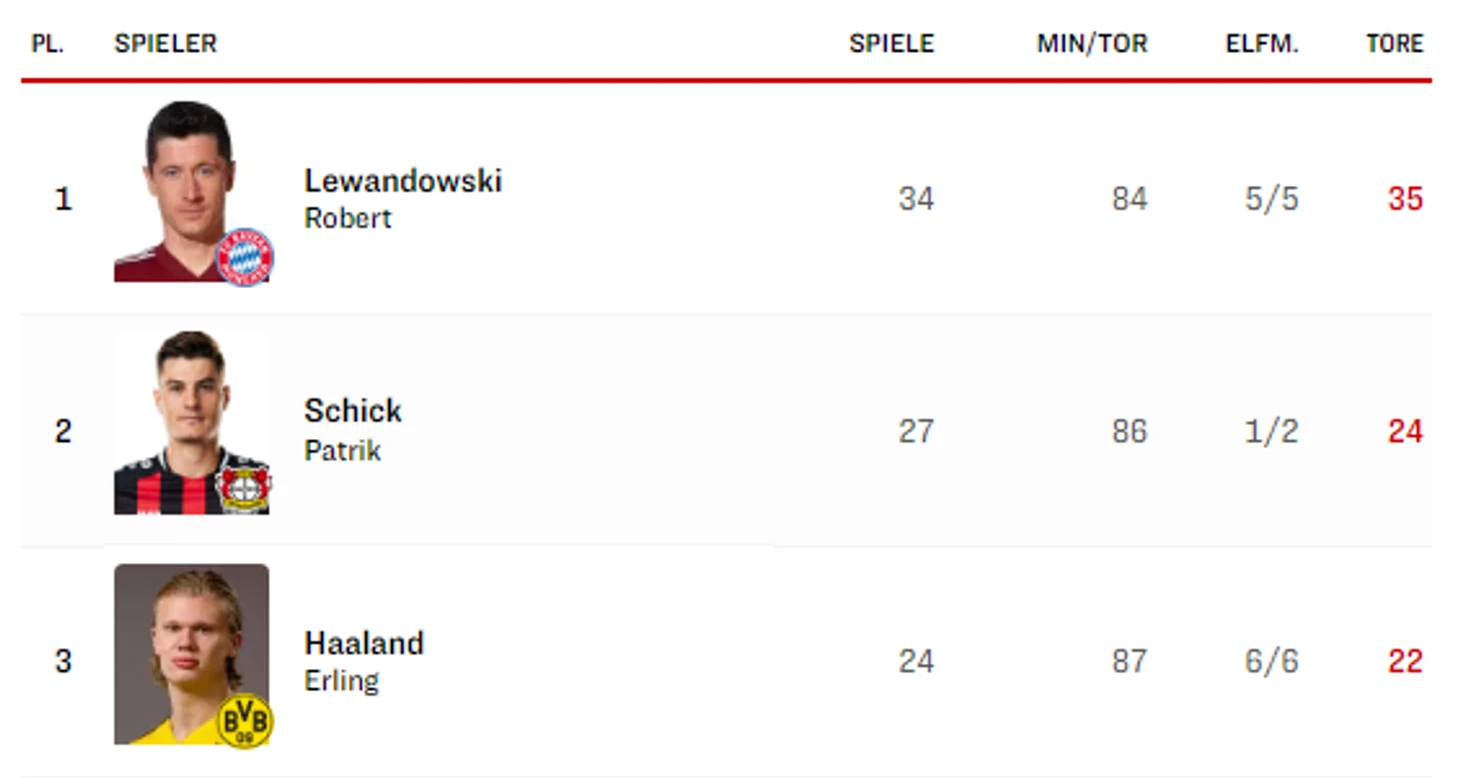Click Haaland's 6/6 penalty stat
This screenshot has width=1460, height=778.
(1272, 661)
